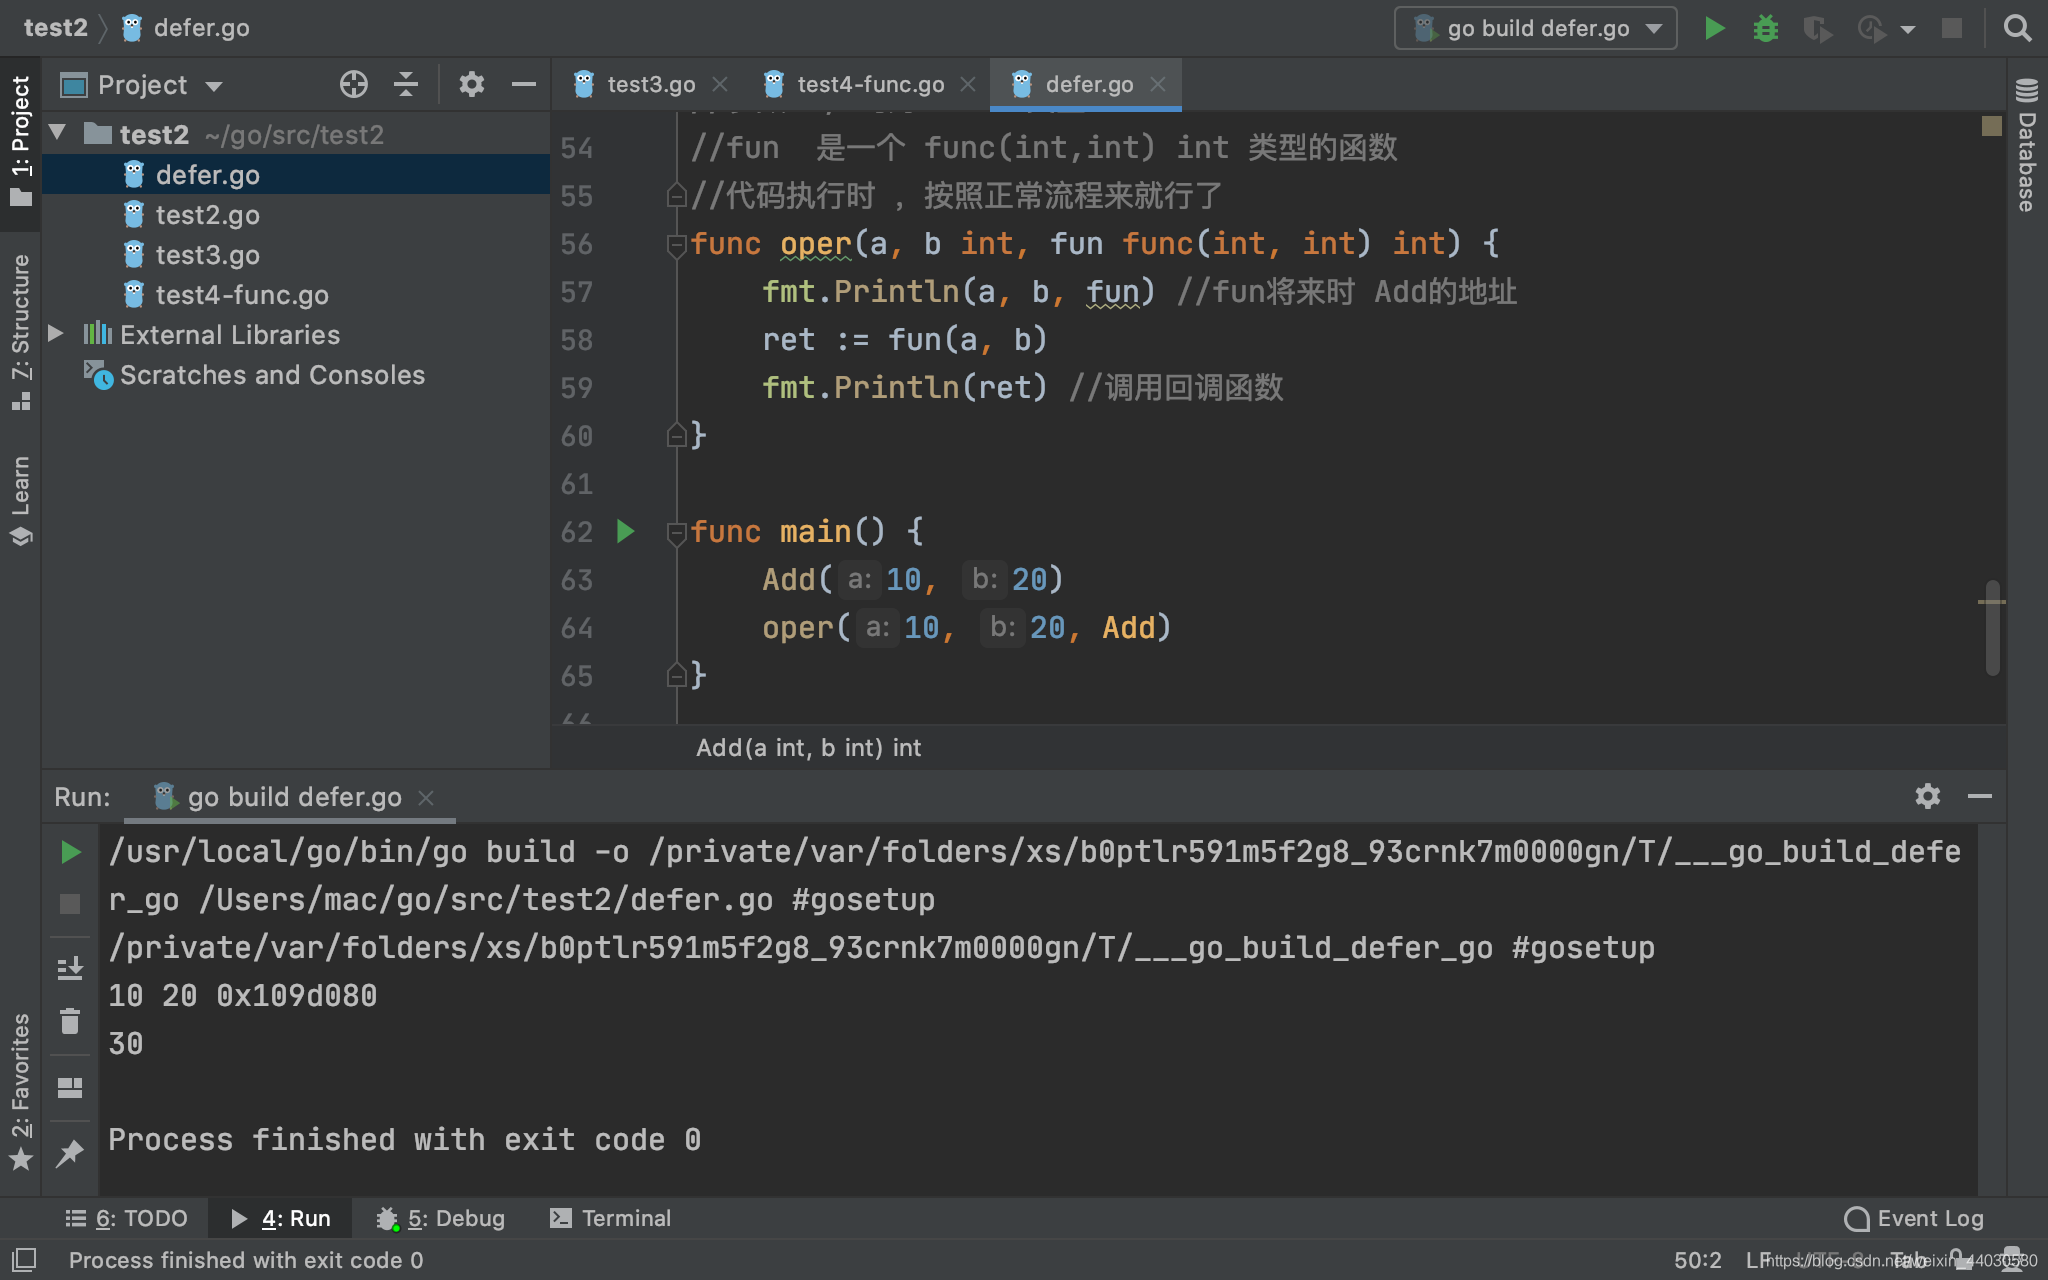
Task: Click the caret position 50:2 in status bar
Action: 1697,1260
